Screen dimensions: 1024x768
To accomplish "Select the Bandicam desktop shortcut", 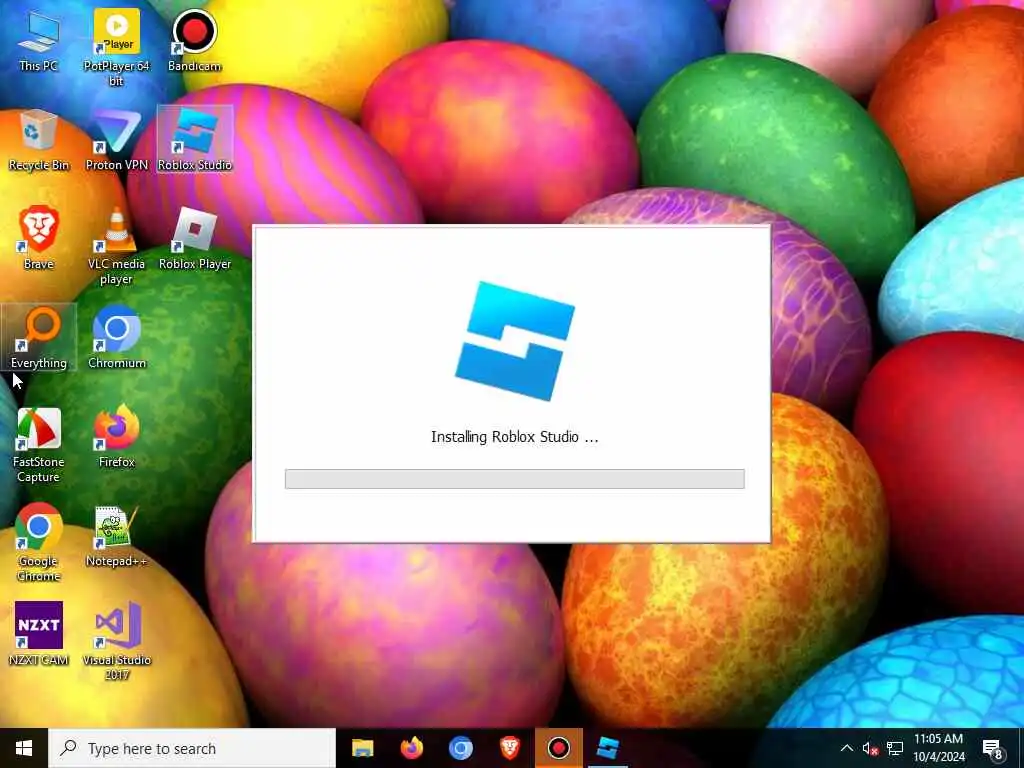I will [195, 40].
